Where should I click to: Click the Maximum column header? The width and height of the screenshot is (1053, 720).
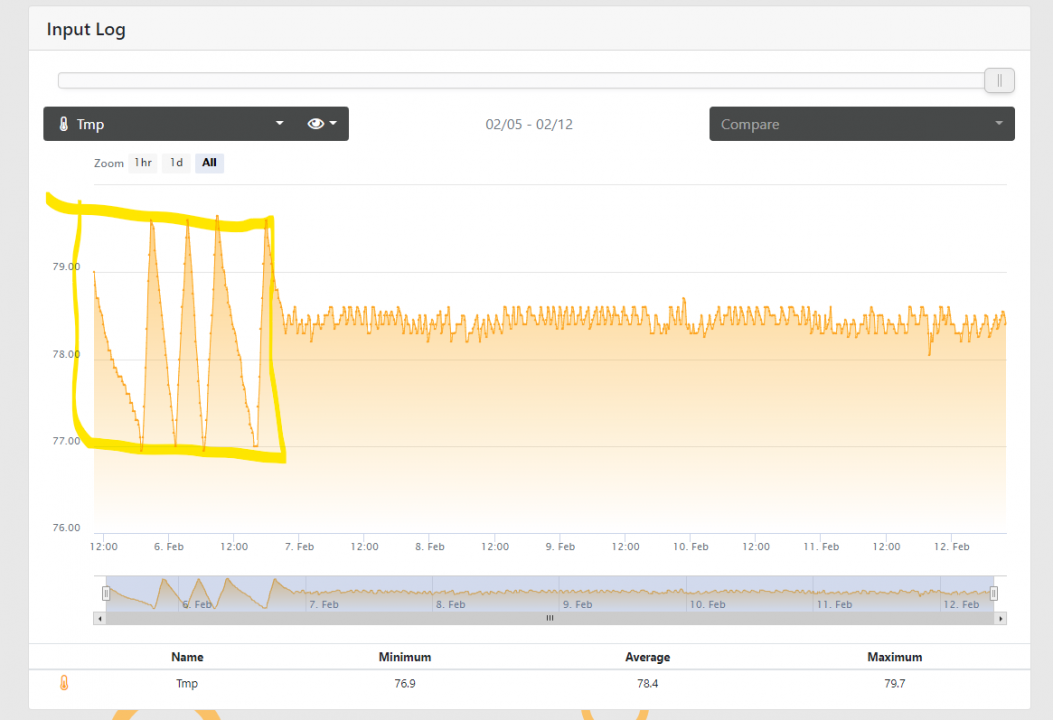(894, 657)
